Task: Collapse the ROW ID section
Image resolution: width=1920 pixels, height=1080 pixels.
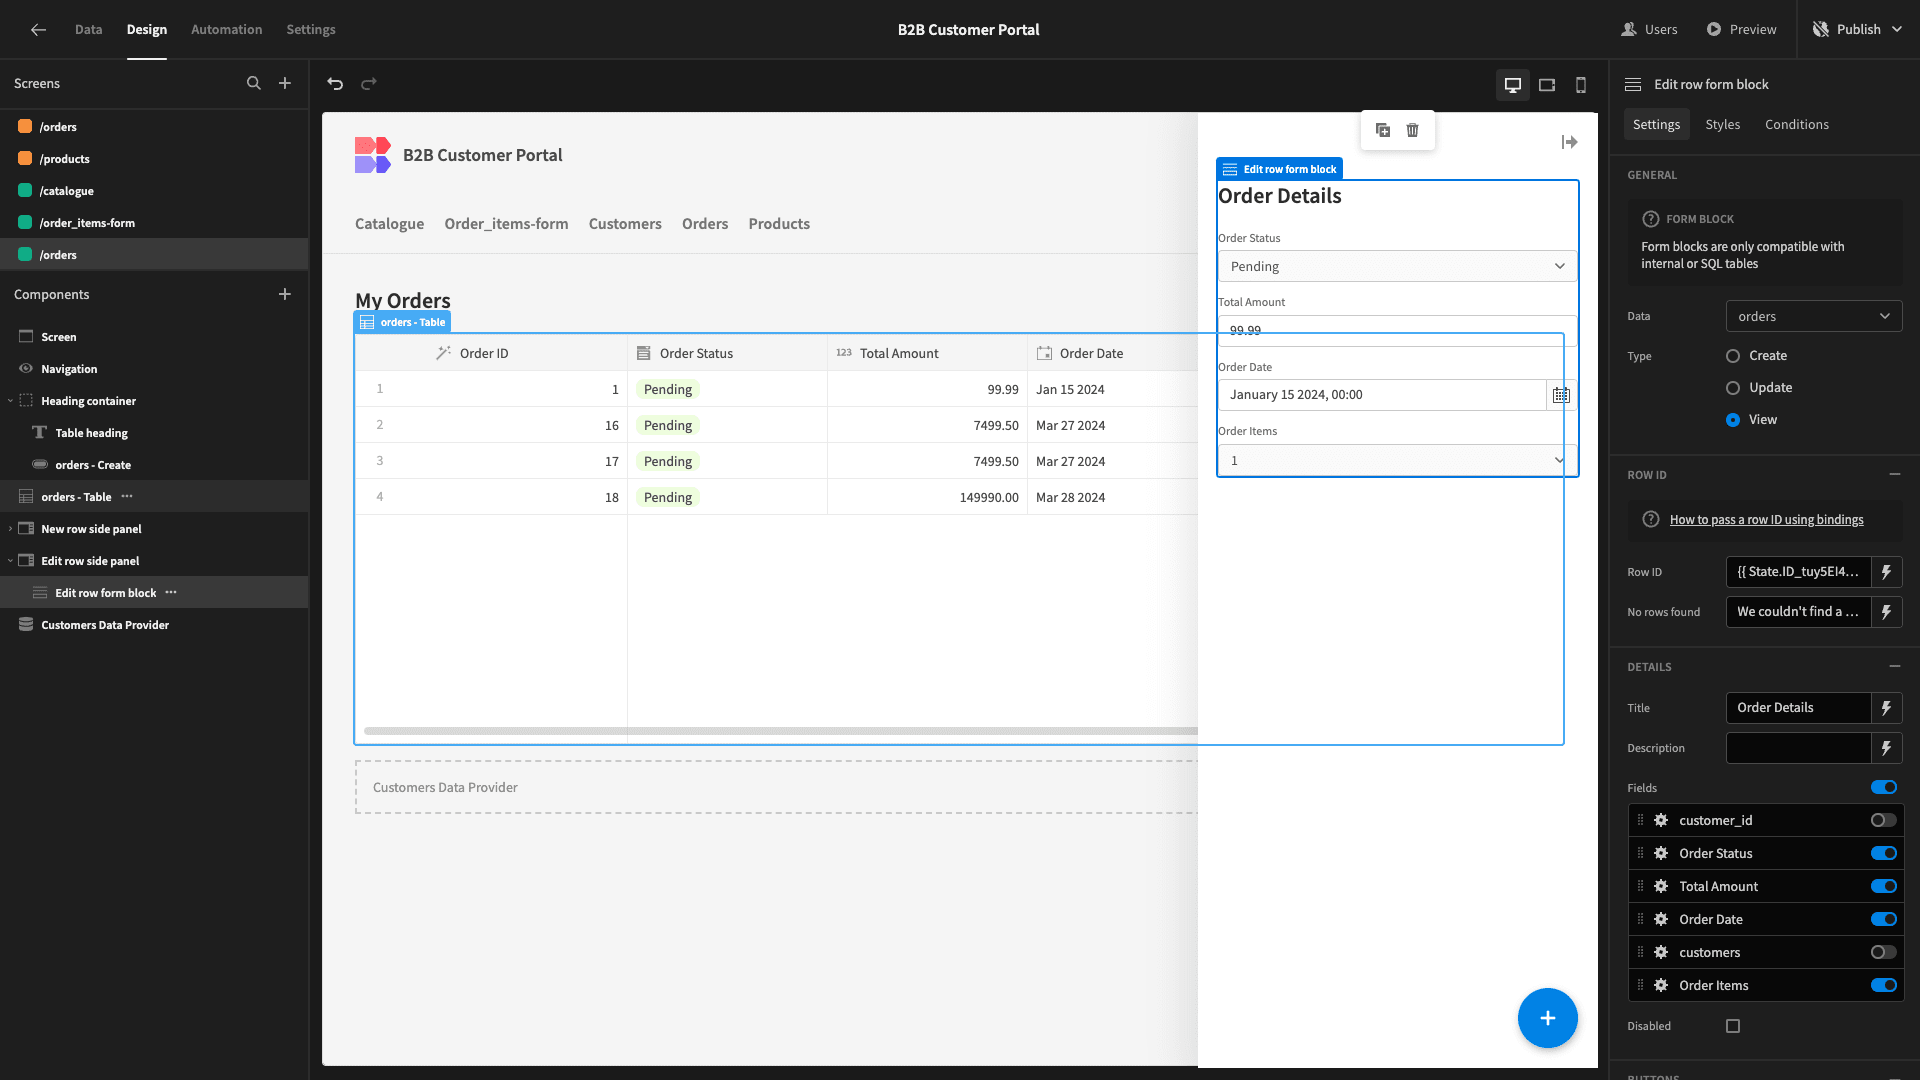Action: click(x=1894, y=475)
